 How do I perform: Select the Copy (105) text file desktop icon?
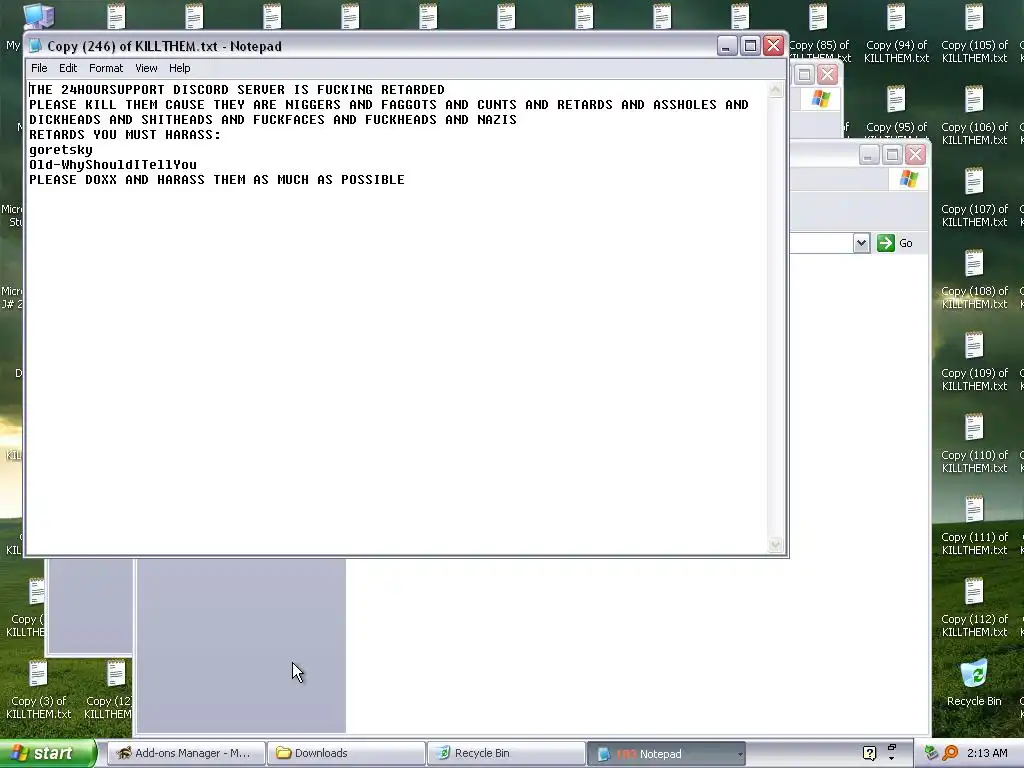[x=974, y=34]
